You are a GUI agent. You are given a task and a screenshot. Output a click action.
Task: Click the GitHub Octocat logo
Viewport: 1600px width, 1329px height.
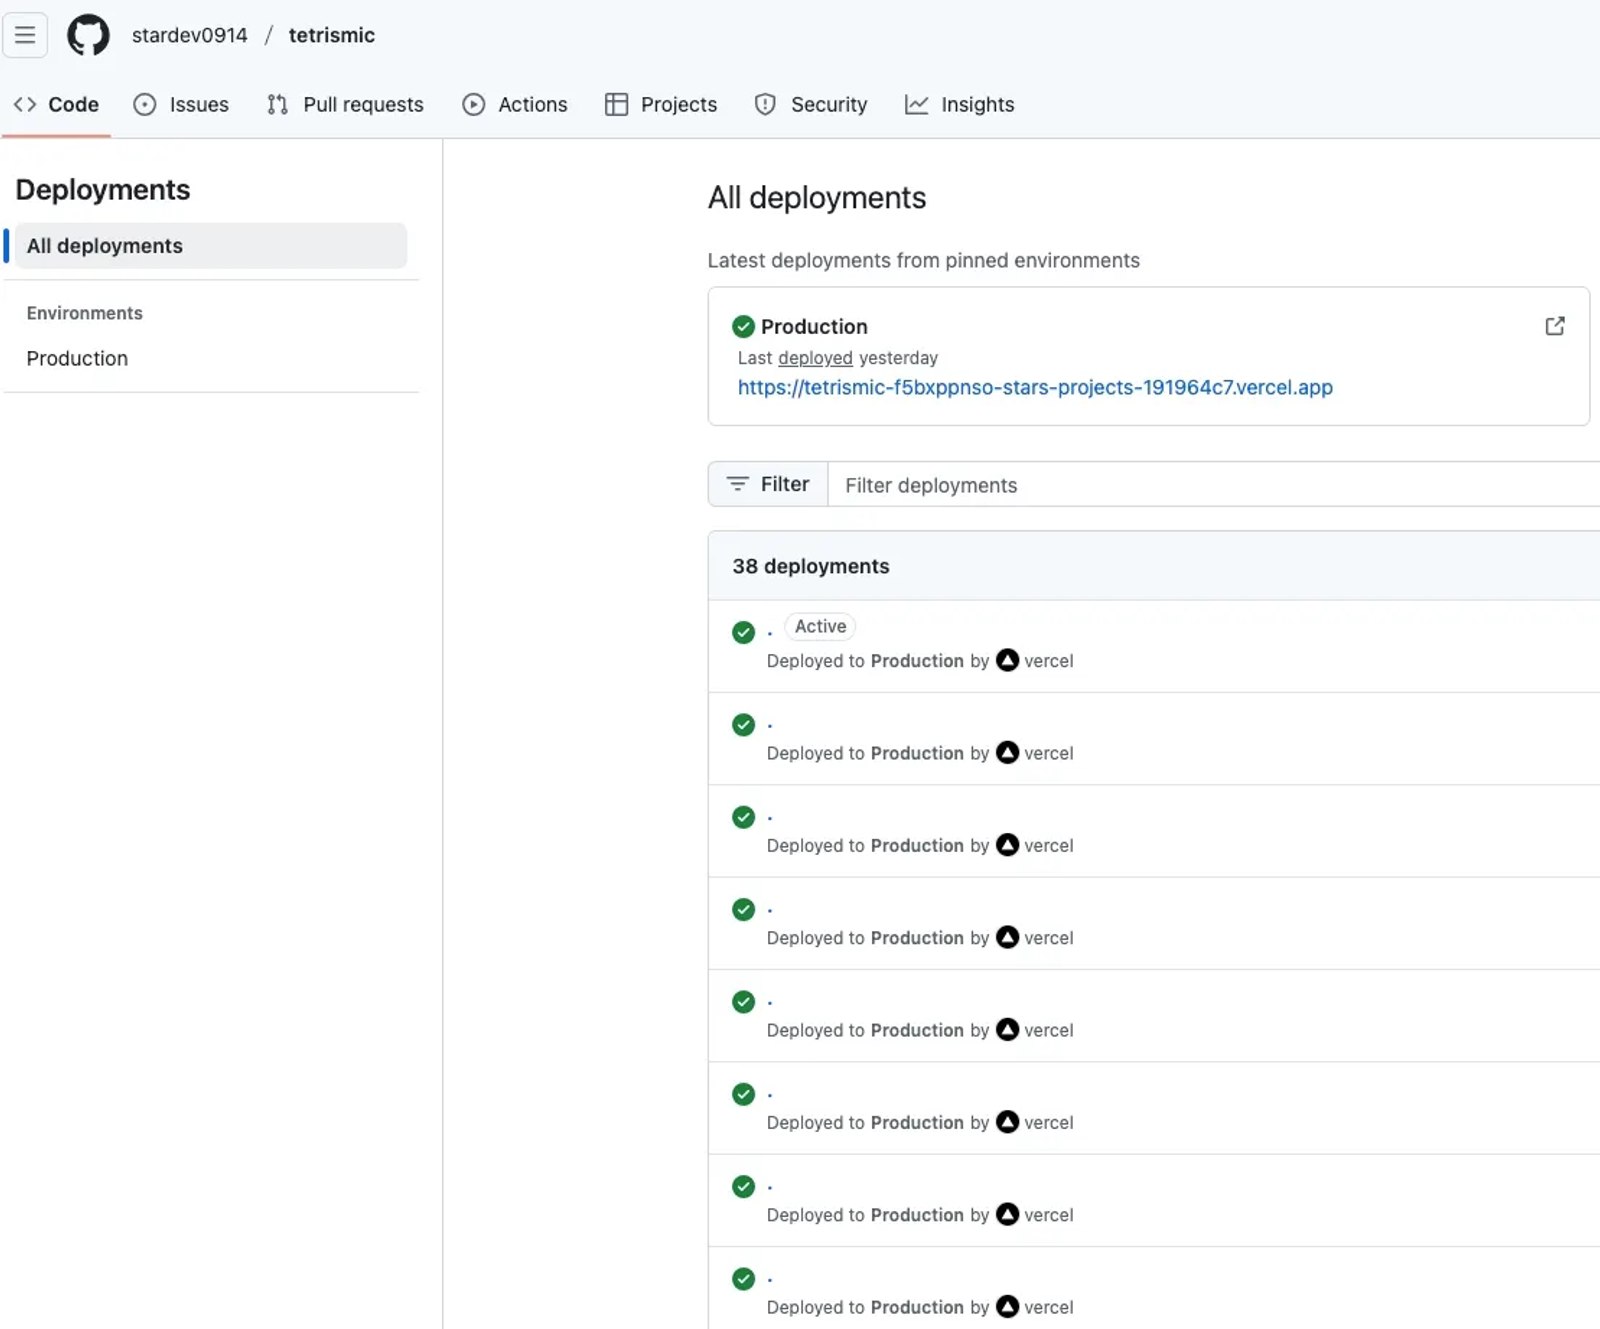point(88,35)
